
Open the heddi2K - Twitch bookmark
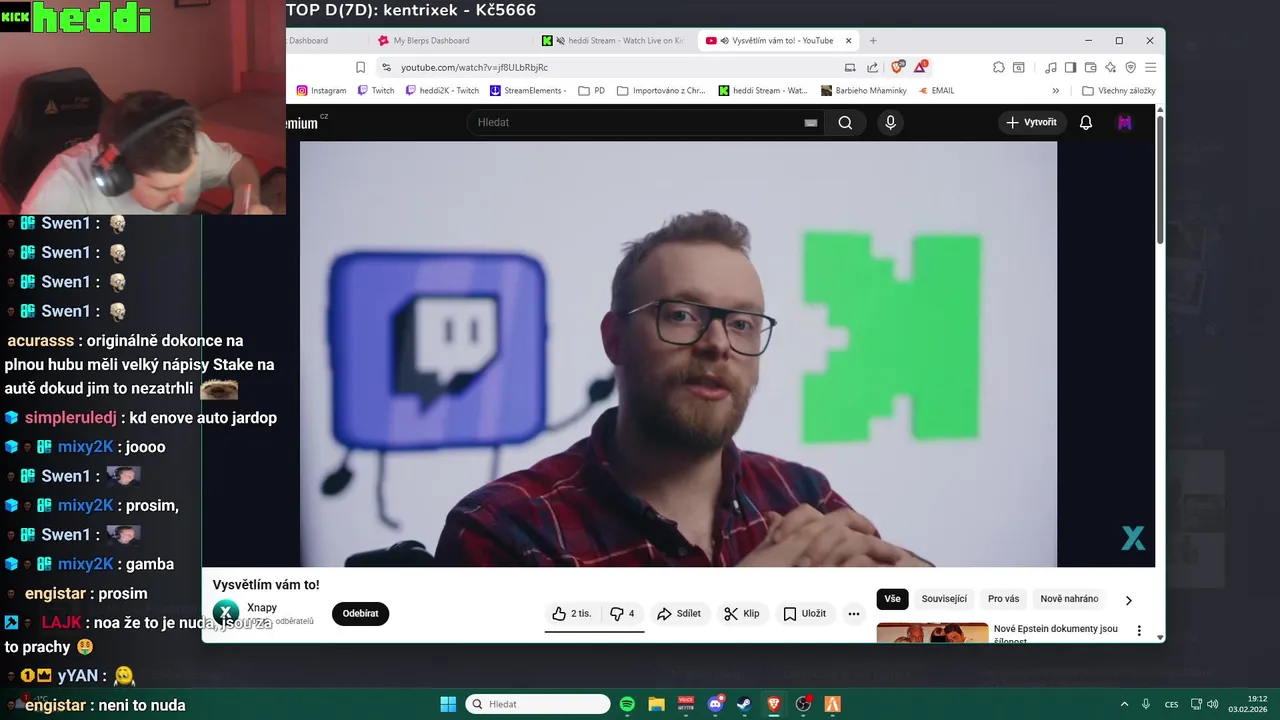pyautogui.click(x=442, y=90)
